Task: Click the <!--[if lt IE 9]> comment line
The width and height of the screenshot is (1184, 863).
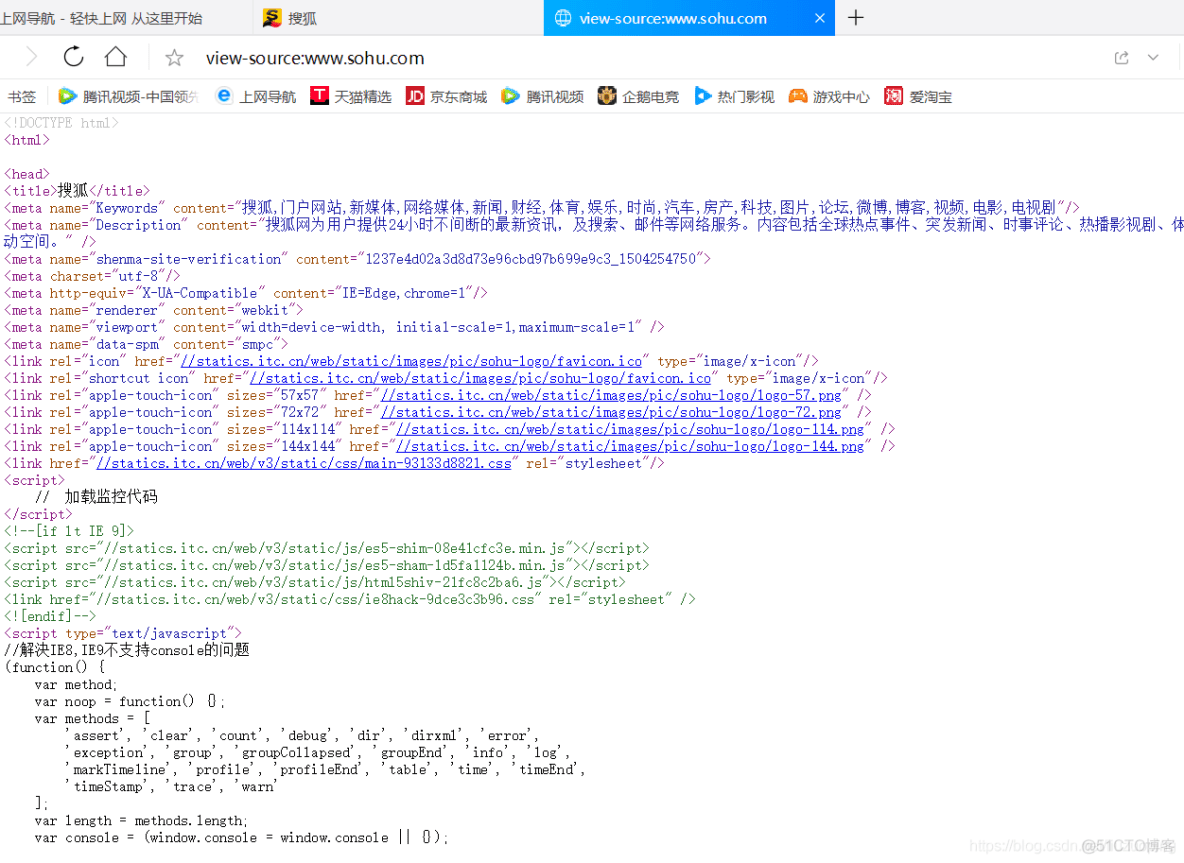Action: point(69,532)
